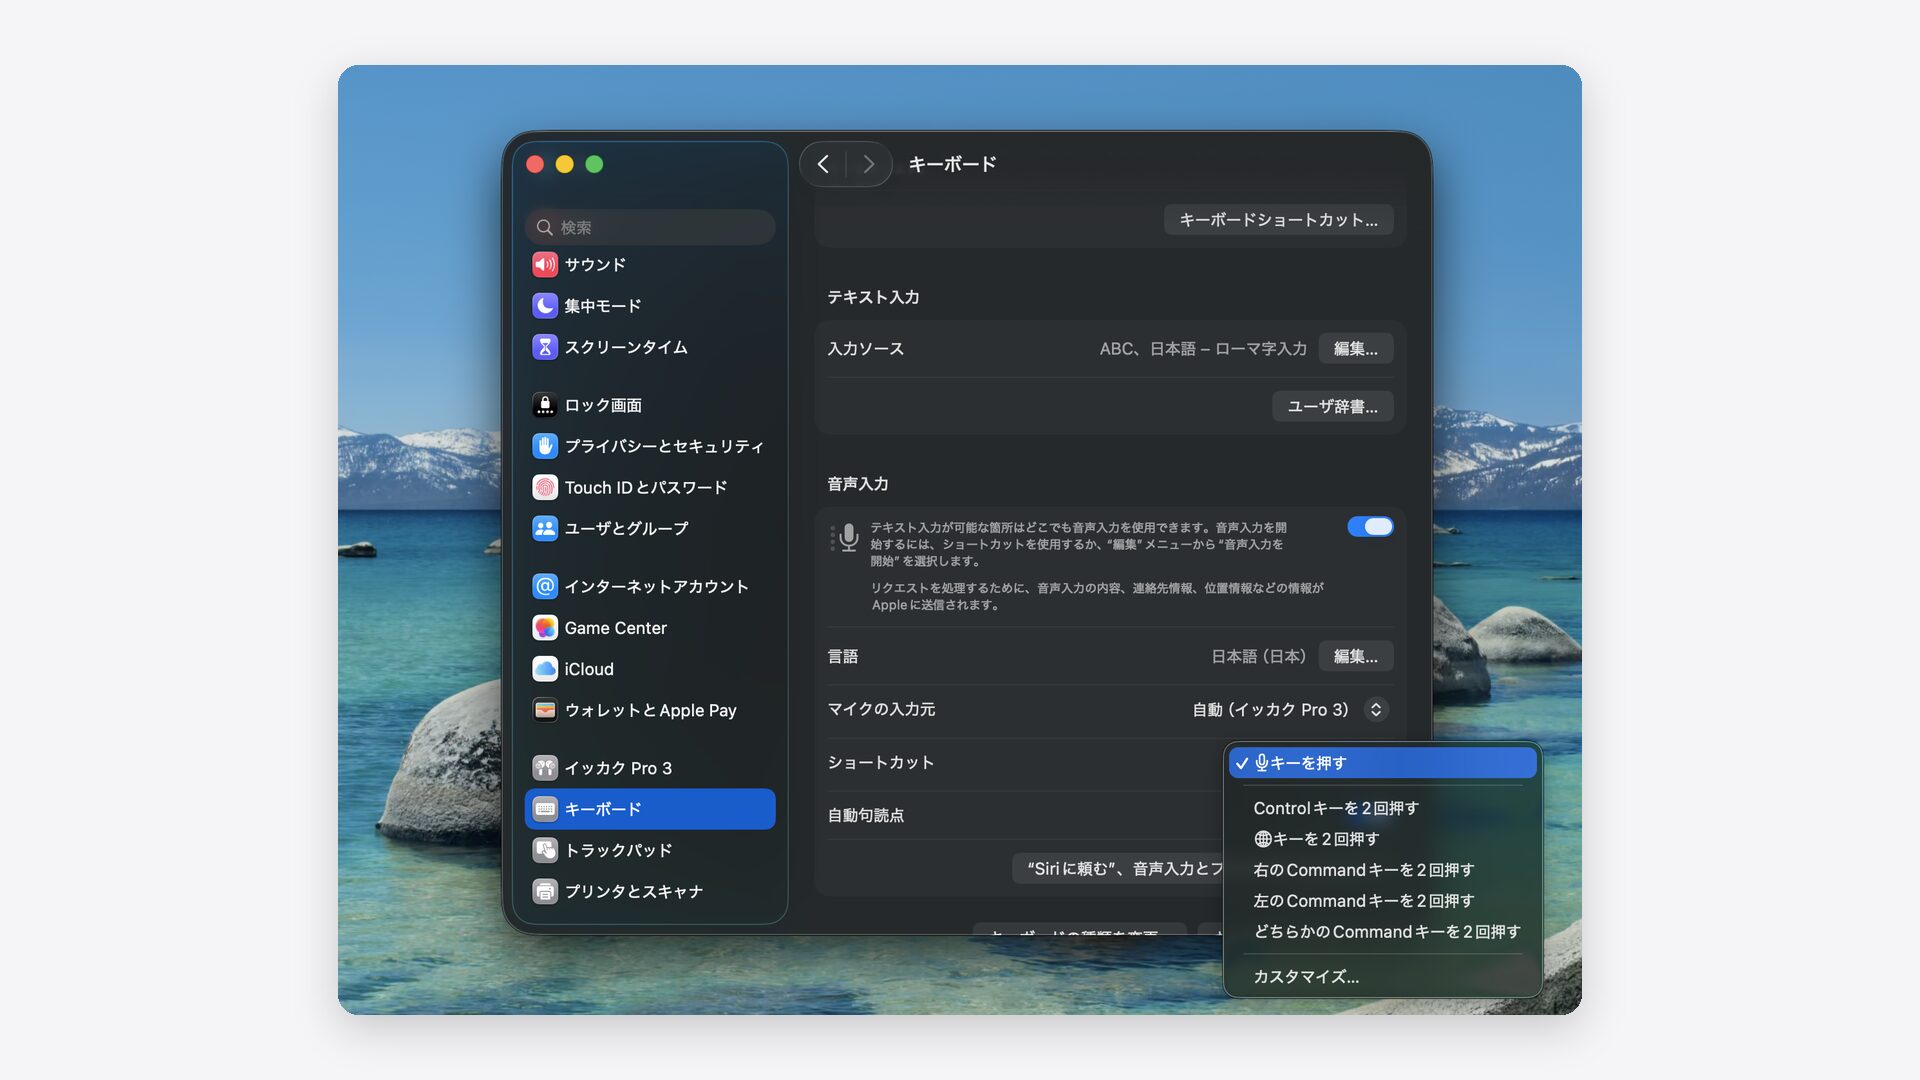Open キーボードショートカット... button

click(1278, 220)
